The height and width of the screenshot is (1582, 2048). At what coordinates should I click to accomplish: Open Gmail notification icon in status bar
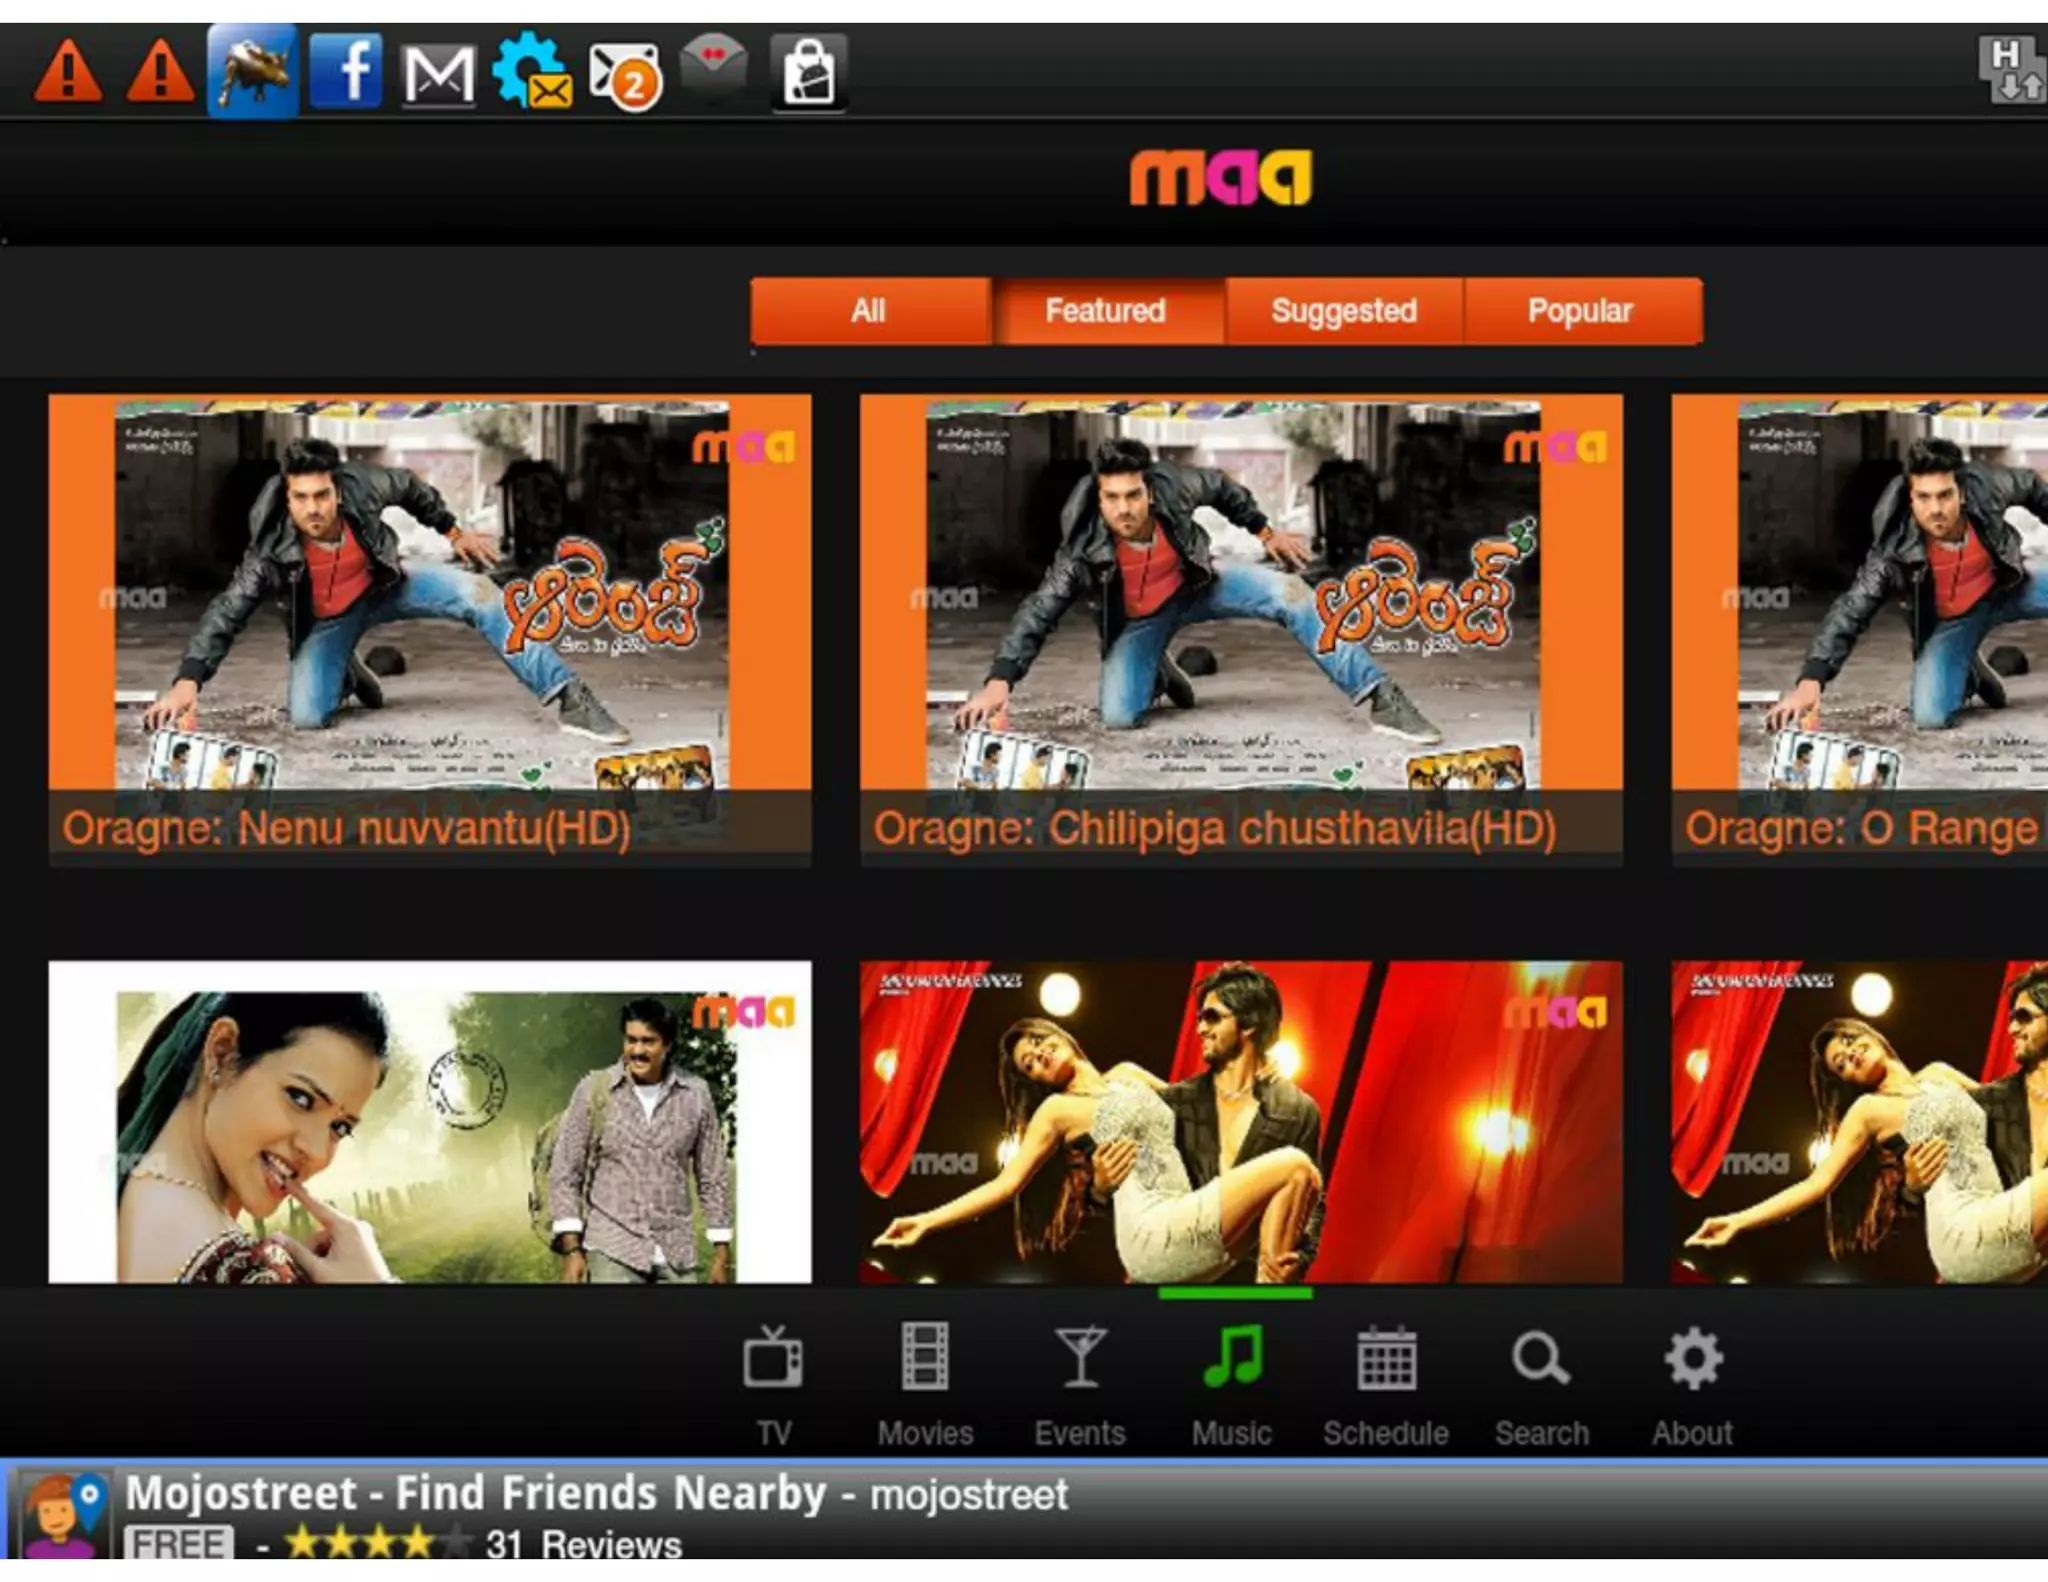[437, 74]
